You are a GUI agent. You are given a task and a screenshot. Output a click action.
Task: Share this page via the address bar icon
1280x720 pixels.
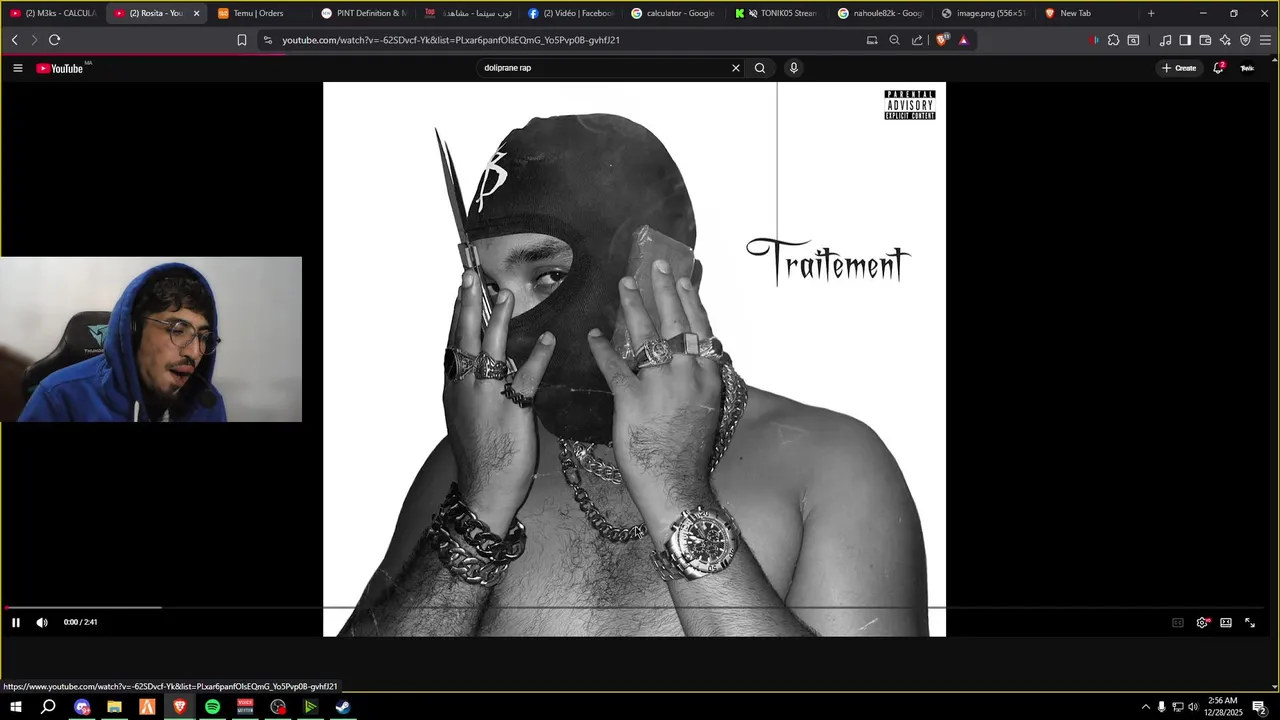pos(917,40)
